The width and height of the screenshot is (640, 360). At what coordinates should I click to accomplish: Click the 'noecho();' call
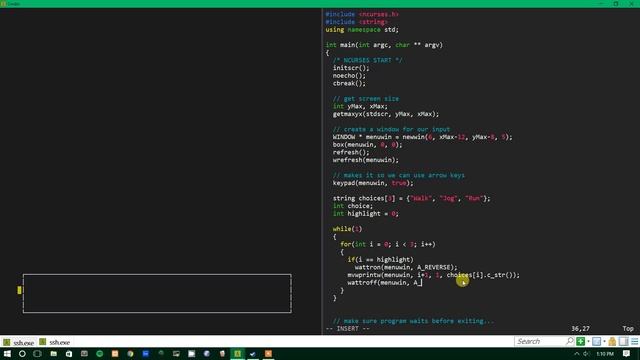click(x=349, y=76)
